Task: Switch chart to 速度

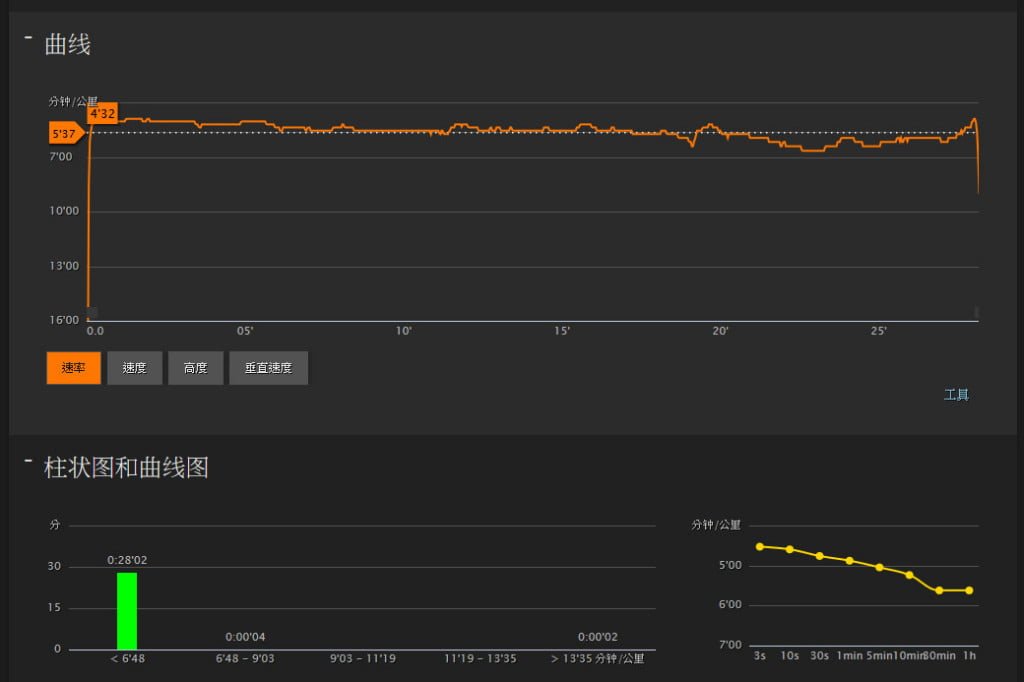Action: point(135,368)
